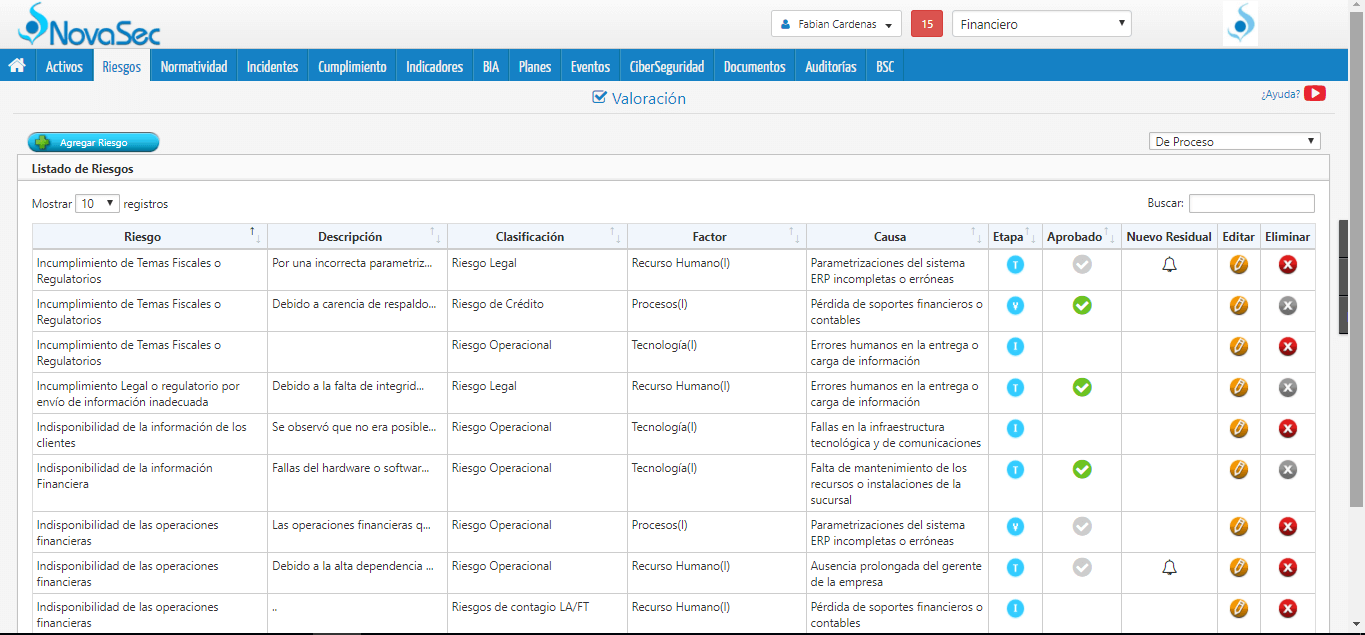Click Etapa 'I' icon in Riesgos de contagio row
The image size is (1365, 635).
coord(1015,608)
